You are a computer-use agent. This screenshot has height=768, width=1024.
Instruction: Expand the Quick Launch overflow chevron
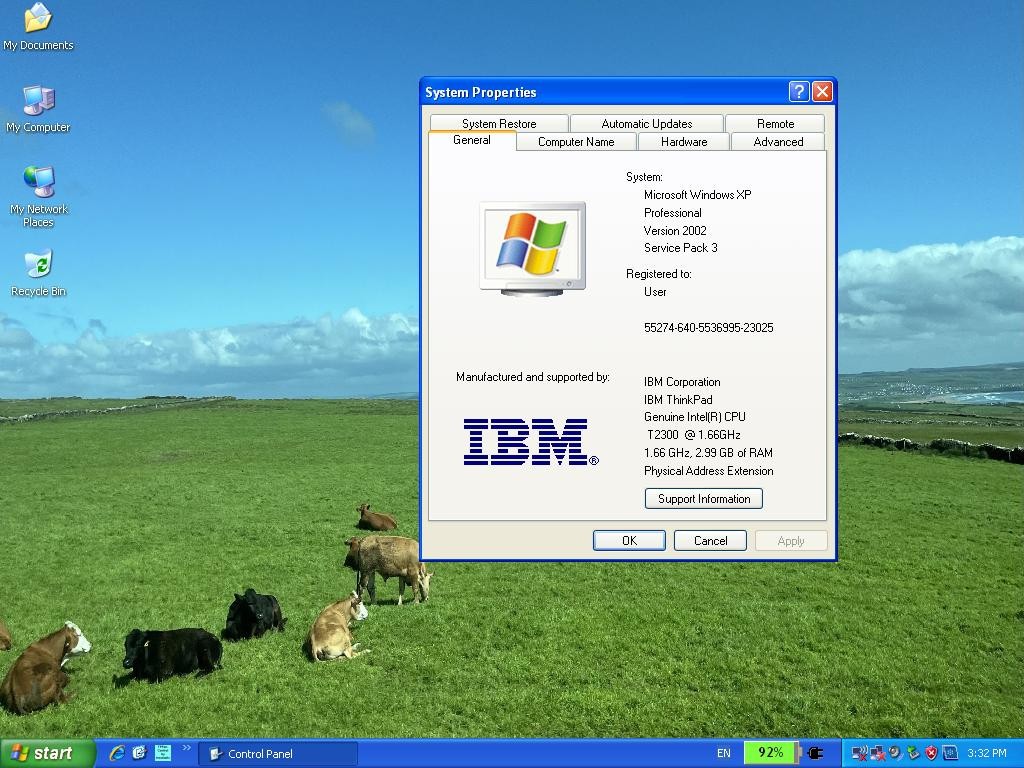(186, 748)
